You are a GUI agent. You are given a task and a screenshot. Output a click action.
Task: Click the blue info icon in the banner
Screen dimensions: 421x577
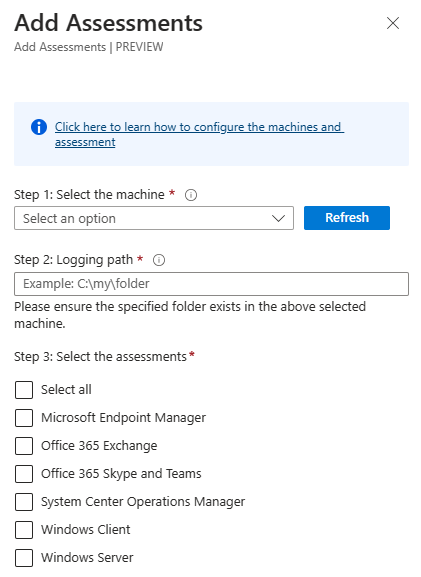[x=39, y=127]
